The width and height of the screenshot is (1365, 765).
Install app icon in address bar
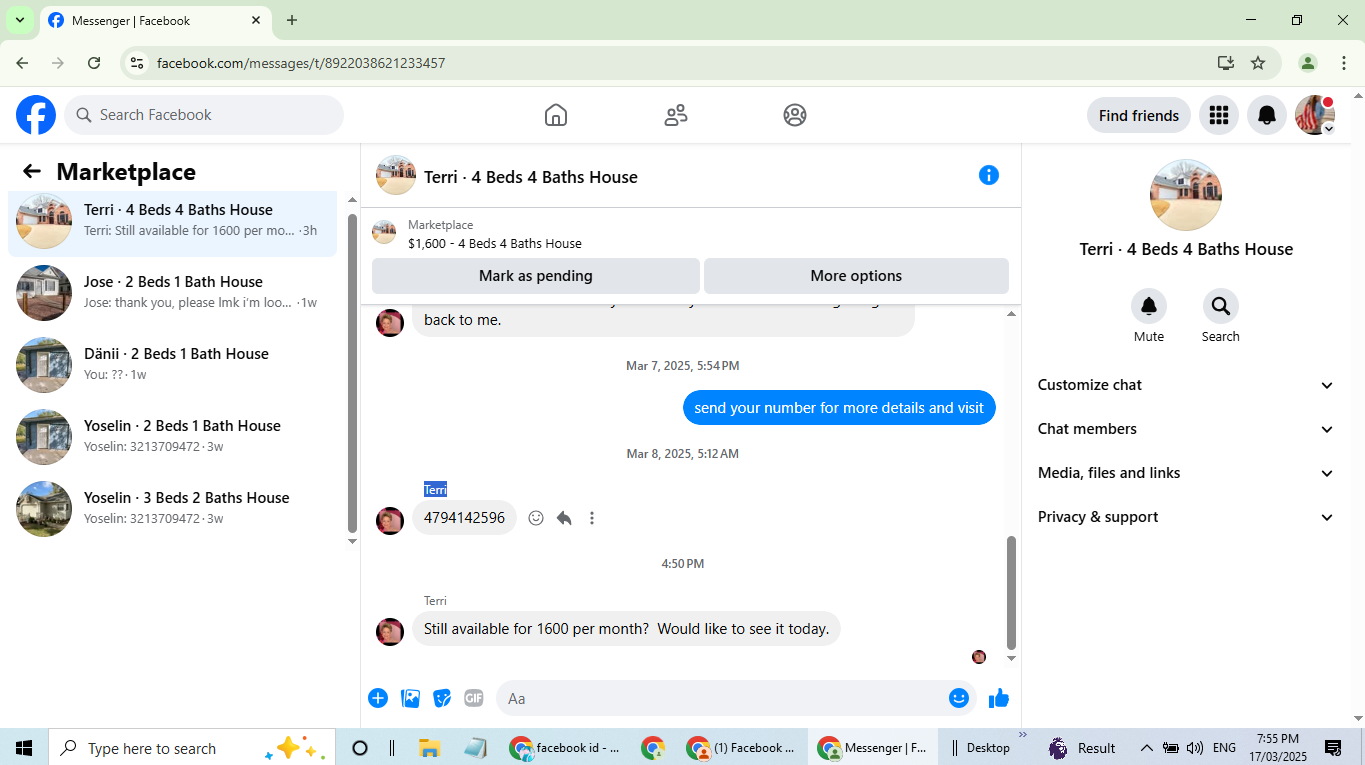point(1226,63)
